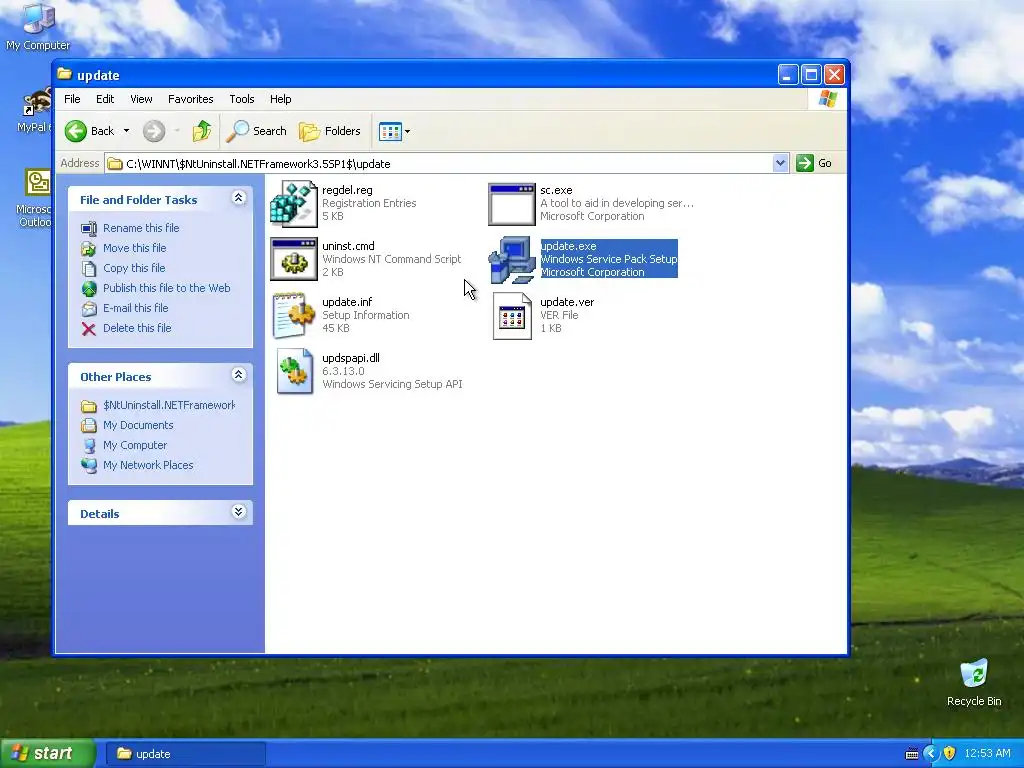Click the update.exe setup icon
The width and height of the screenshot is (1024, 768).
click(511, 260)
